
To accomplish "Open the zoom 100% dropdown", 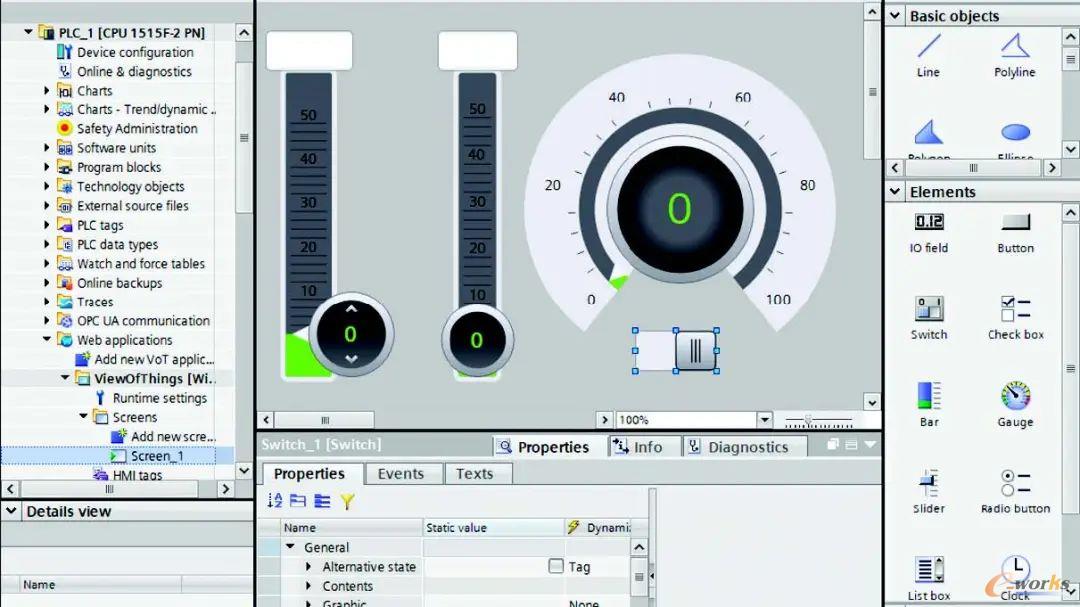I will pyautogui.click(x=765, y=420).
